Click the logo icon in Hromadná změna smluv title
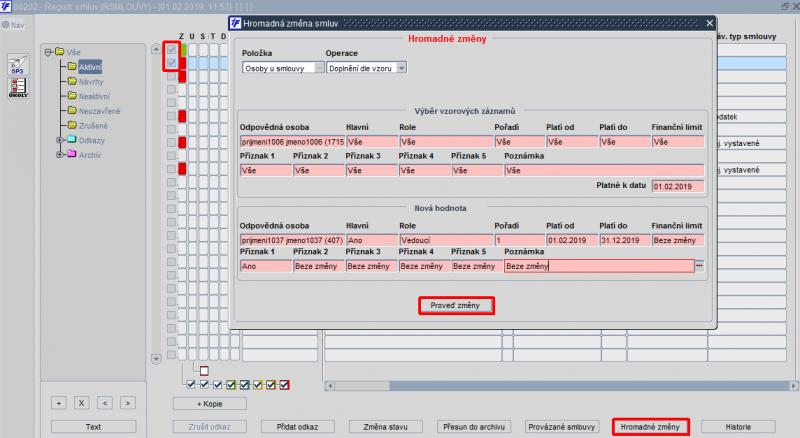The width and height of the screenshot is (800, 438). 235,23
